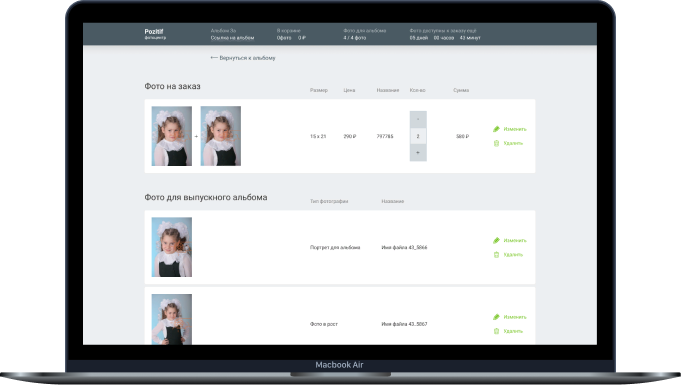Open the Pozitif logo home link
681x385 pixels.
click(x=155, y=33)
